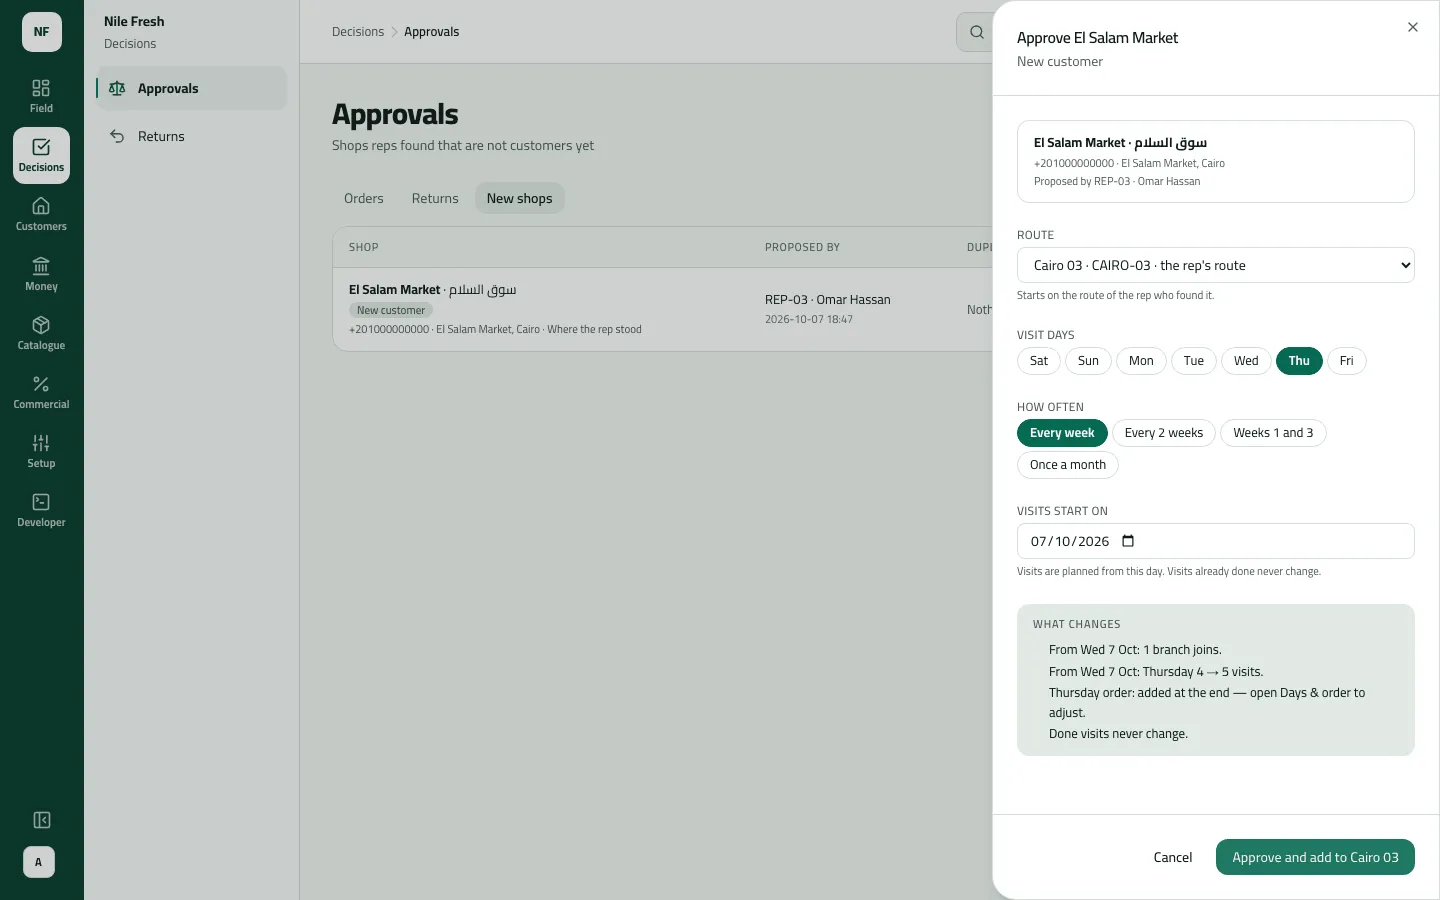Screen dimensions: 1440x900
Task: Click the New customer badge in table
Action: [x=391, y=310]
